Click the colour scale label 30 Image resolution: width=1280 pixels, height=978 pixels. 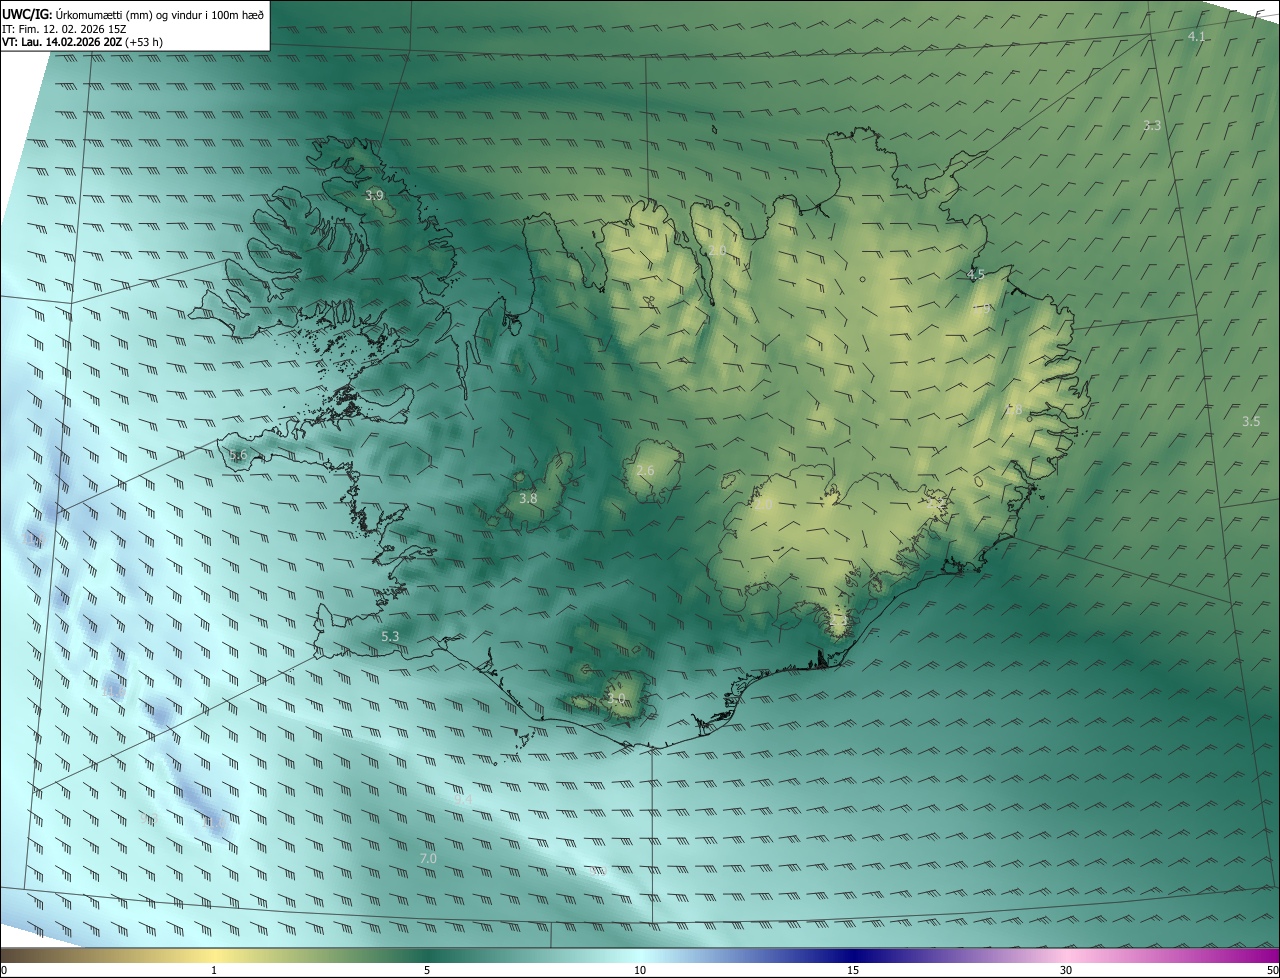tap(1066, 970)
